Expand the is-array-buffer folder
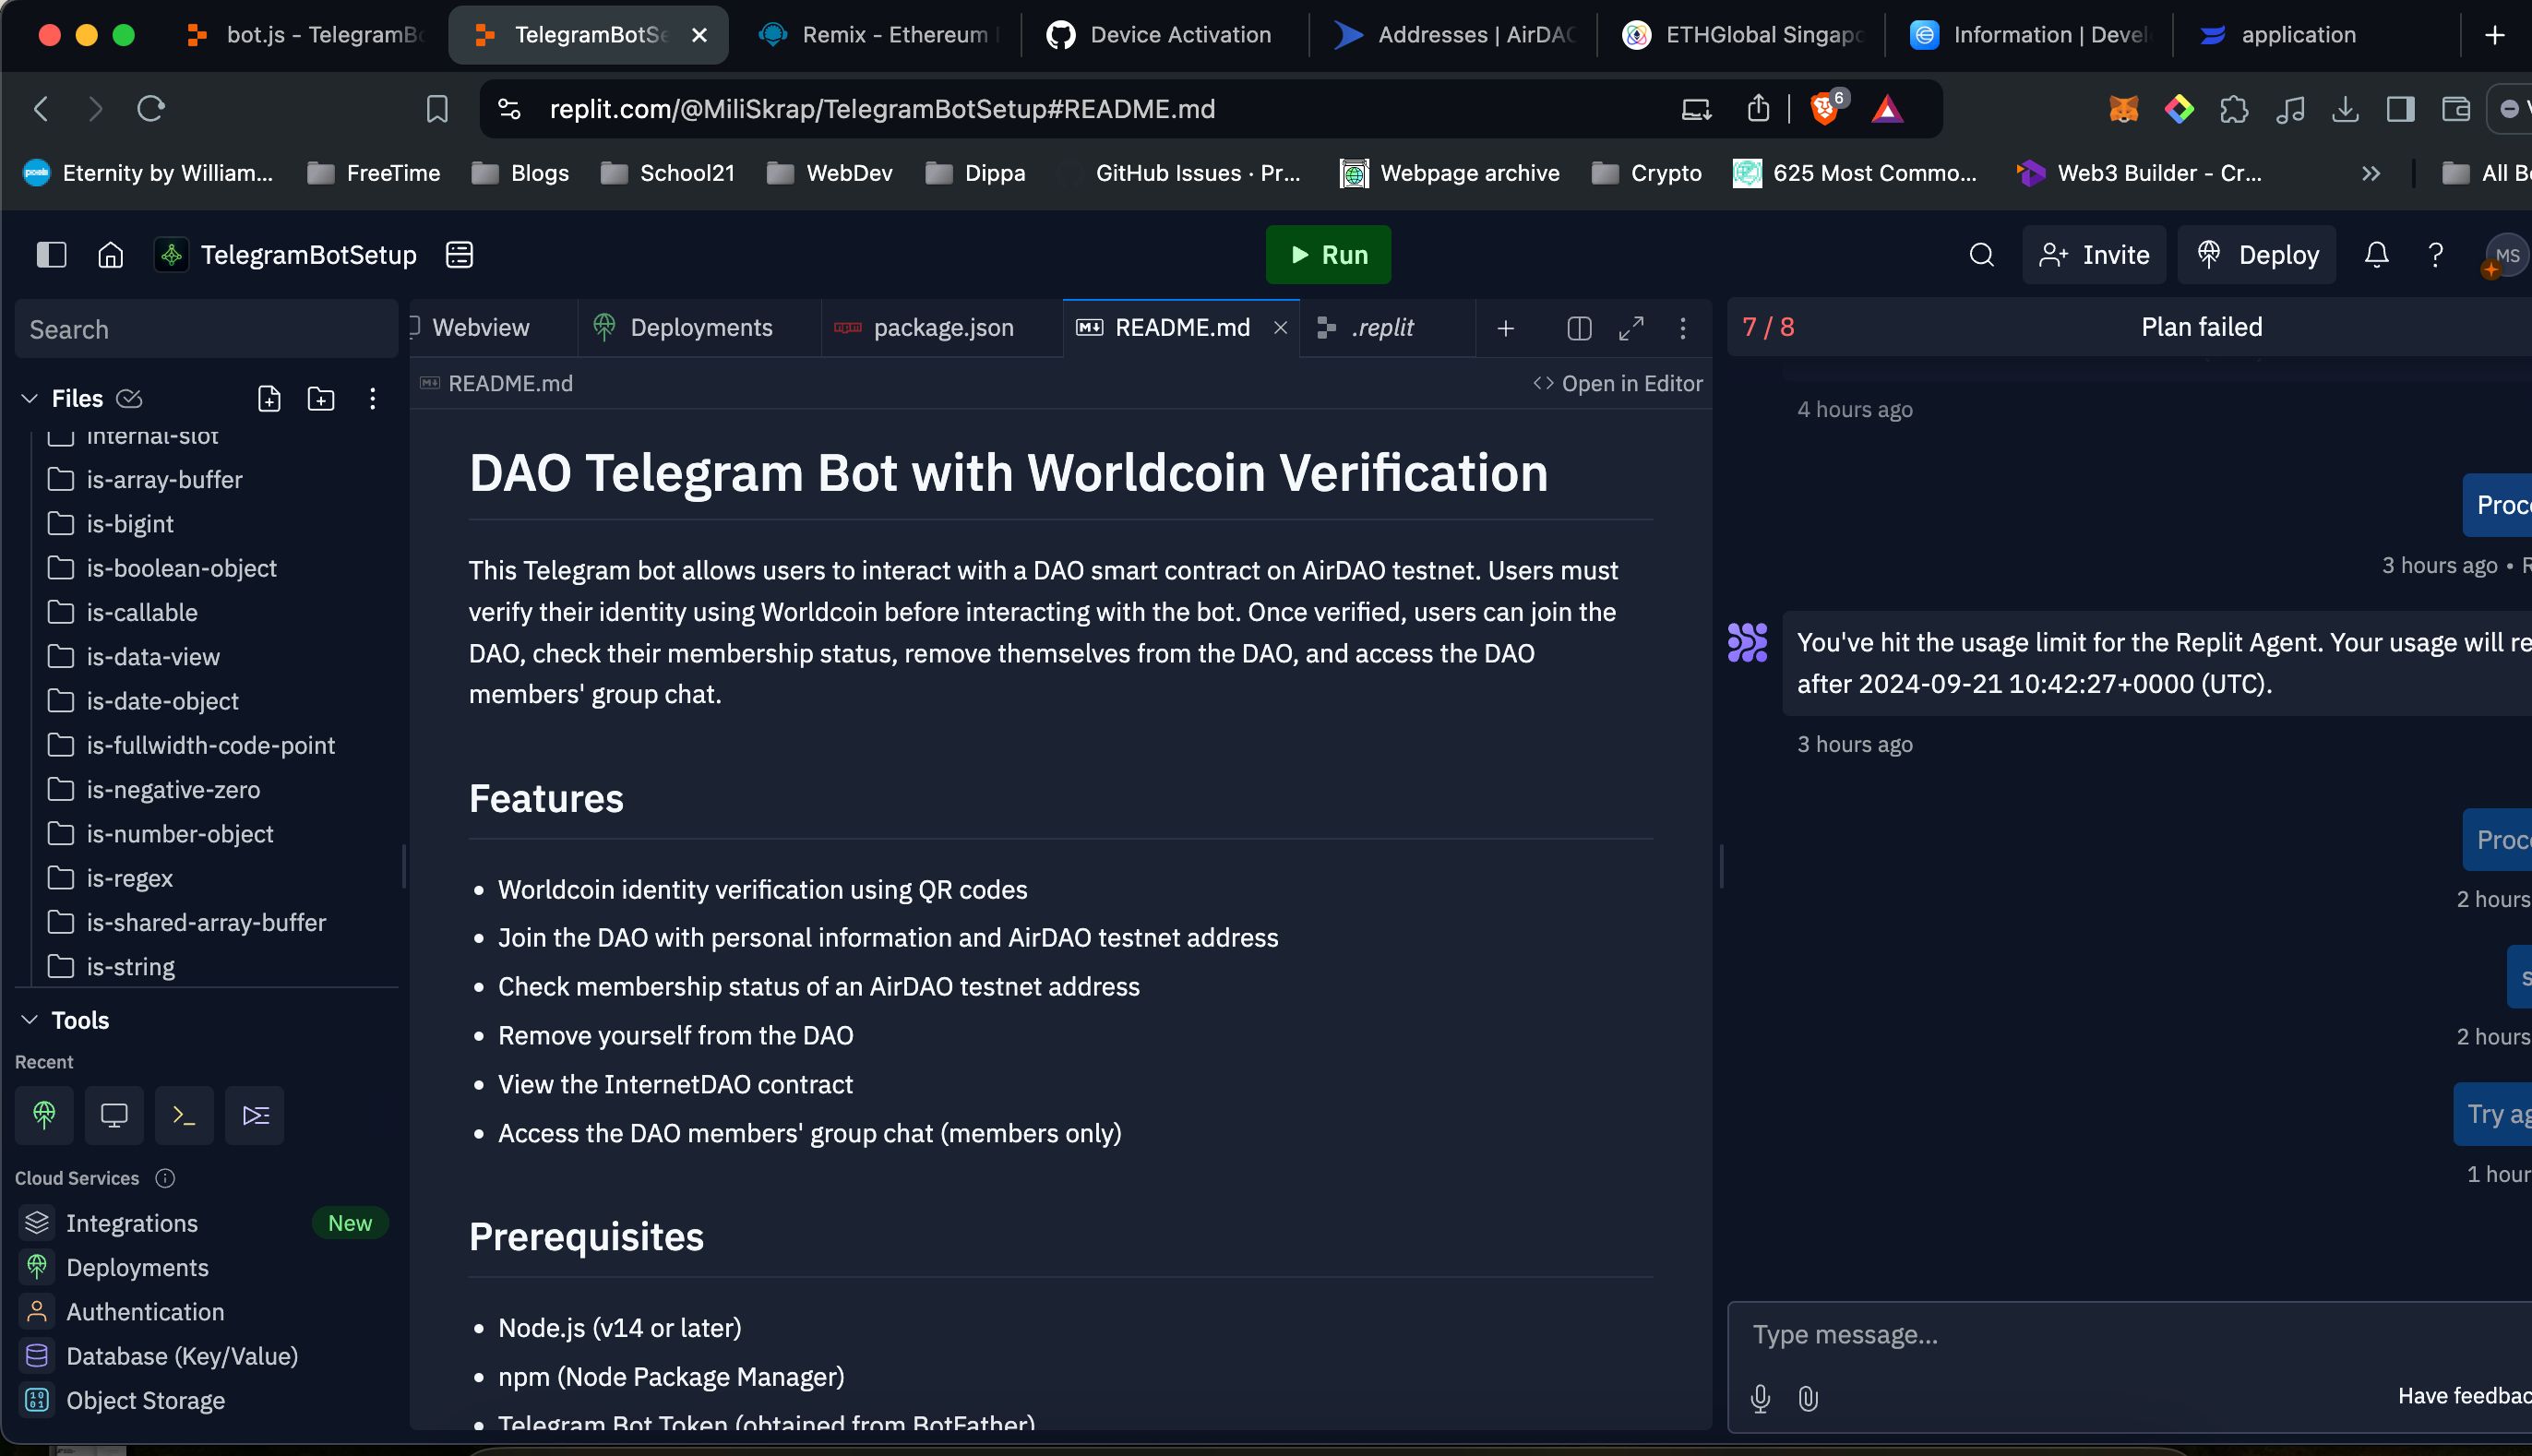Viewport: 2532px width, 1456px height. [x=164, y=480]
